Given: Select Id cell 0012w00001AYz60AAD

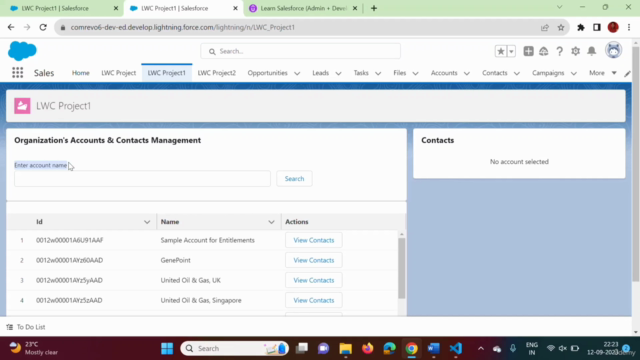Looking at the screenshot, I should click(69, 260).
